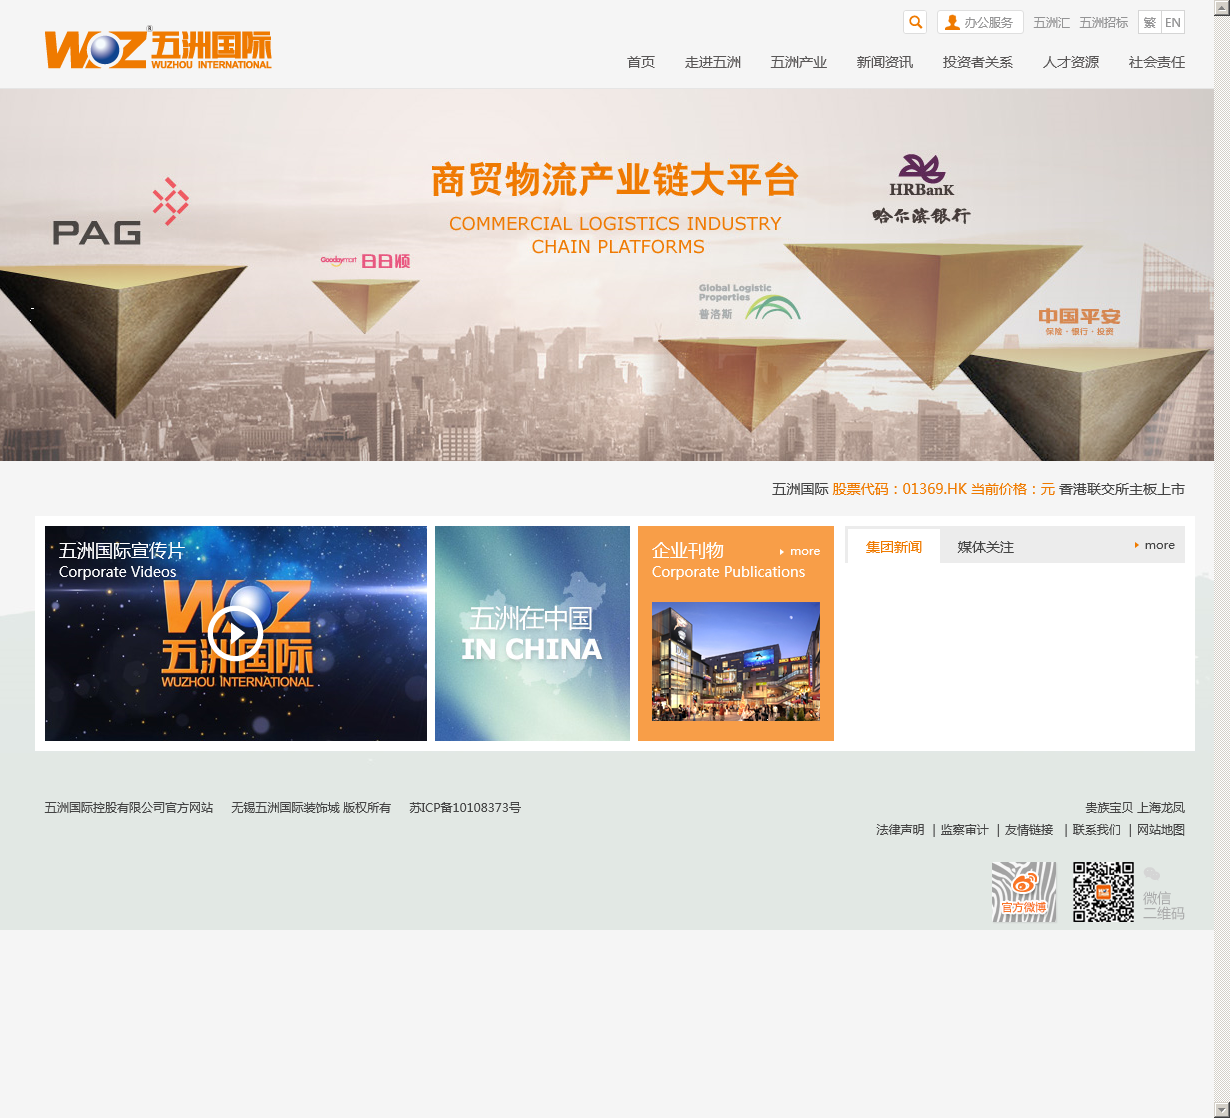Click scrollbar up arrow
Screen dimensions: 1230x1118
[1222, 8]
